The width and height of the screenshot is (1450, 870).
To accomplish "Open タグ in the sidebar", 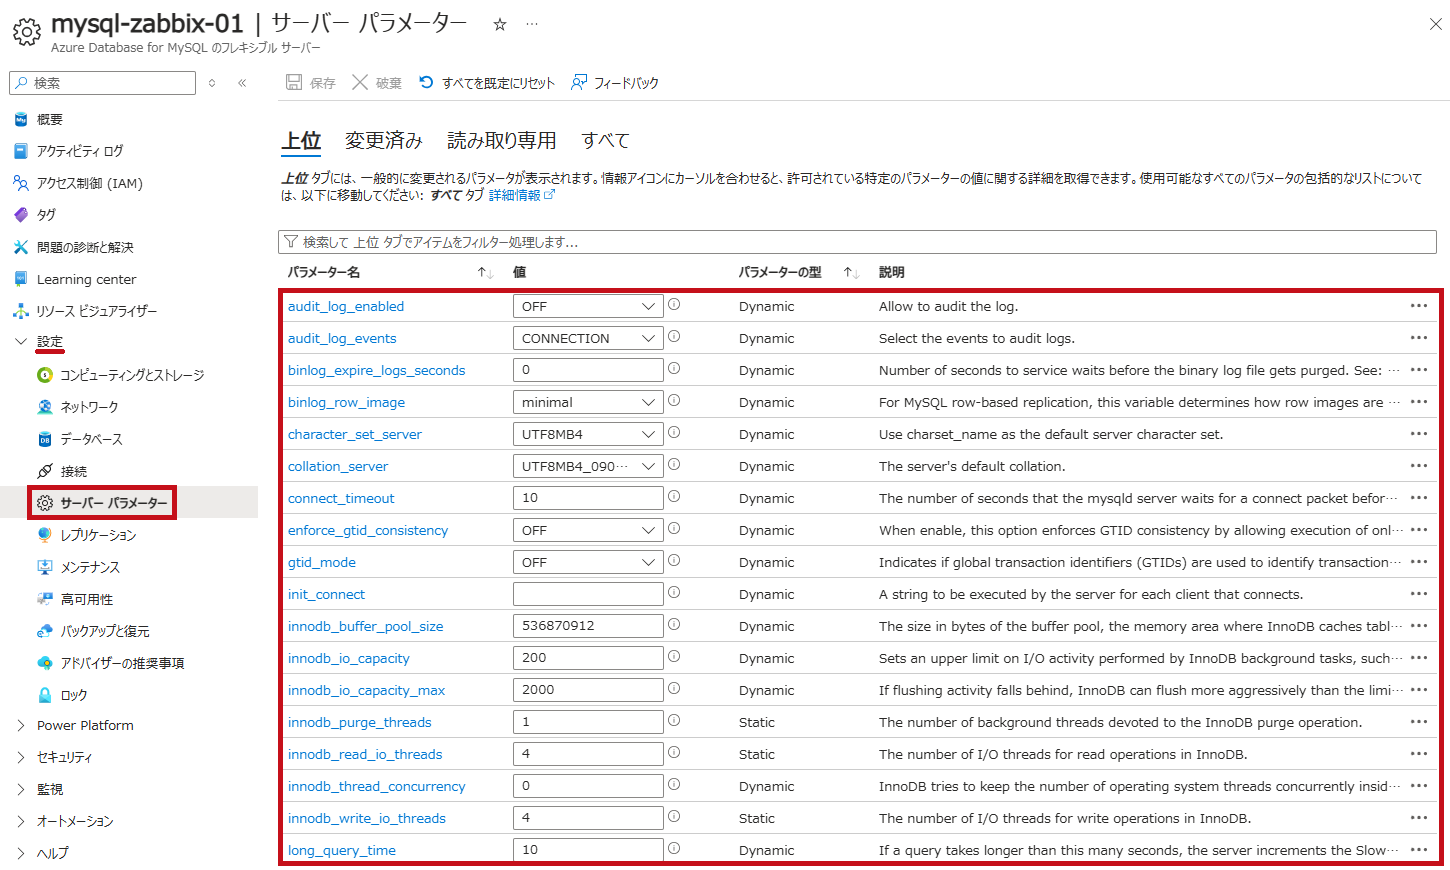I will 46,215.
